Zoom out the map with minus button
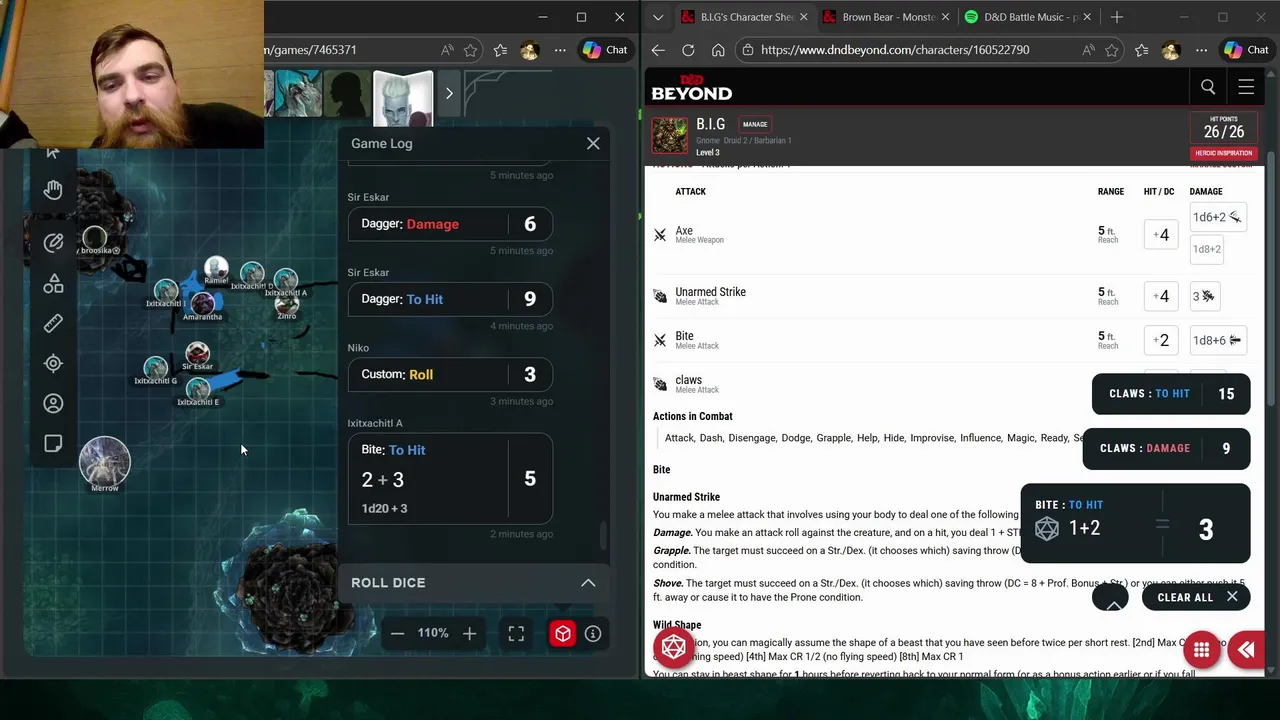This screenshot has width=1280, height=720. pyautogui.click(x=397, y=633)
